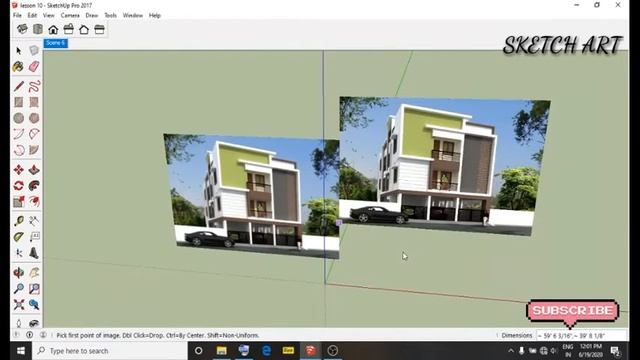Click the Make Component tool

(34, 51)
